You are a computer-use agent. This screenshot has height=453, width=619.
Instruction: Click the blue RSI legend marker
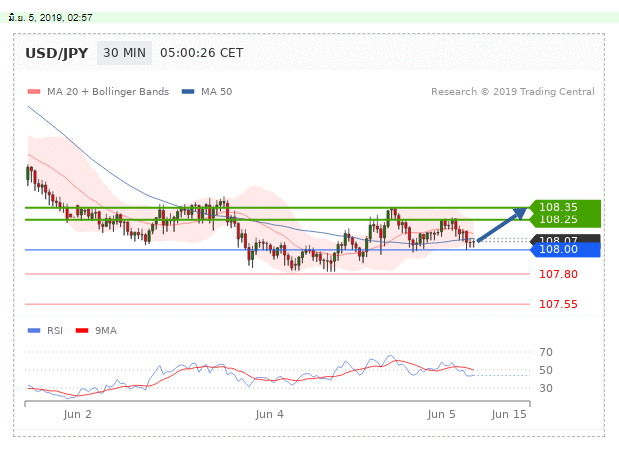pos(33,329)
